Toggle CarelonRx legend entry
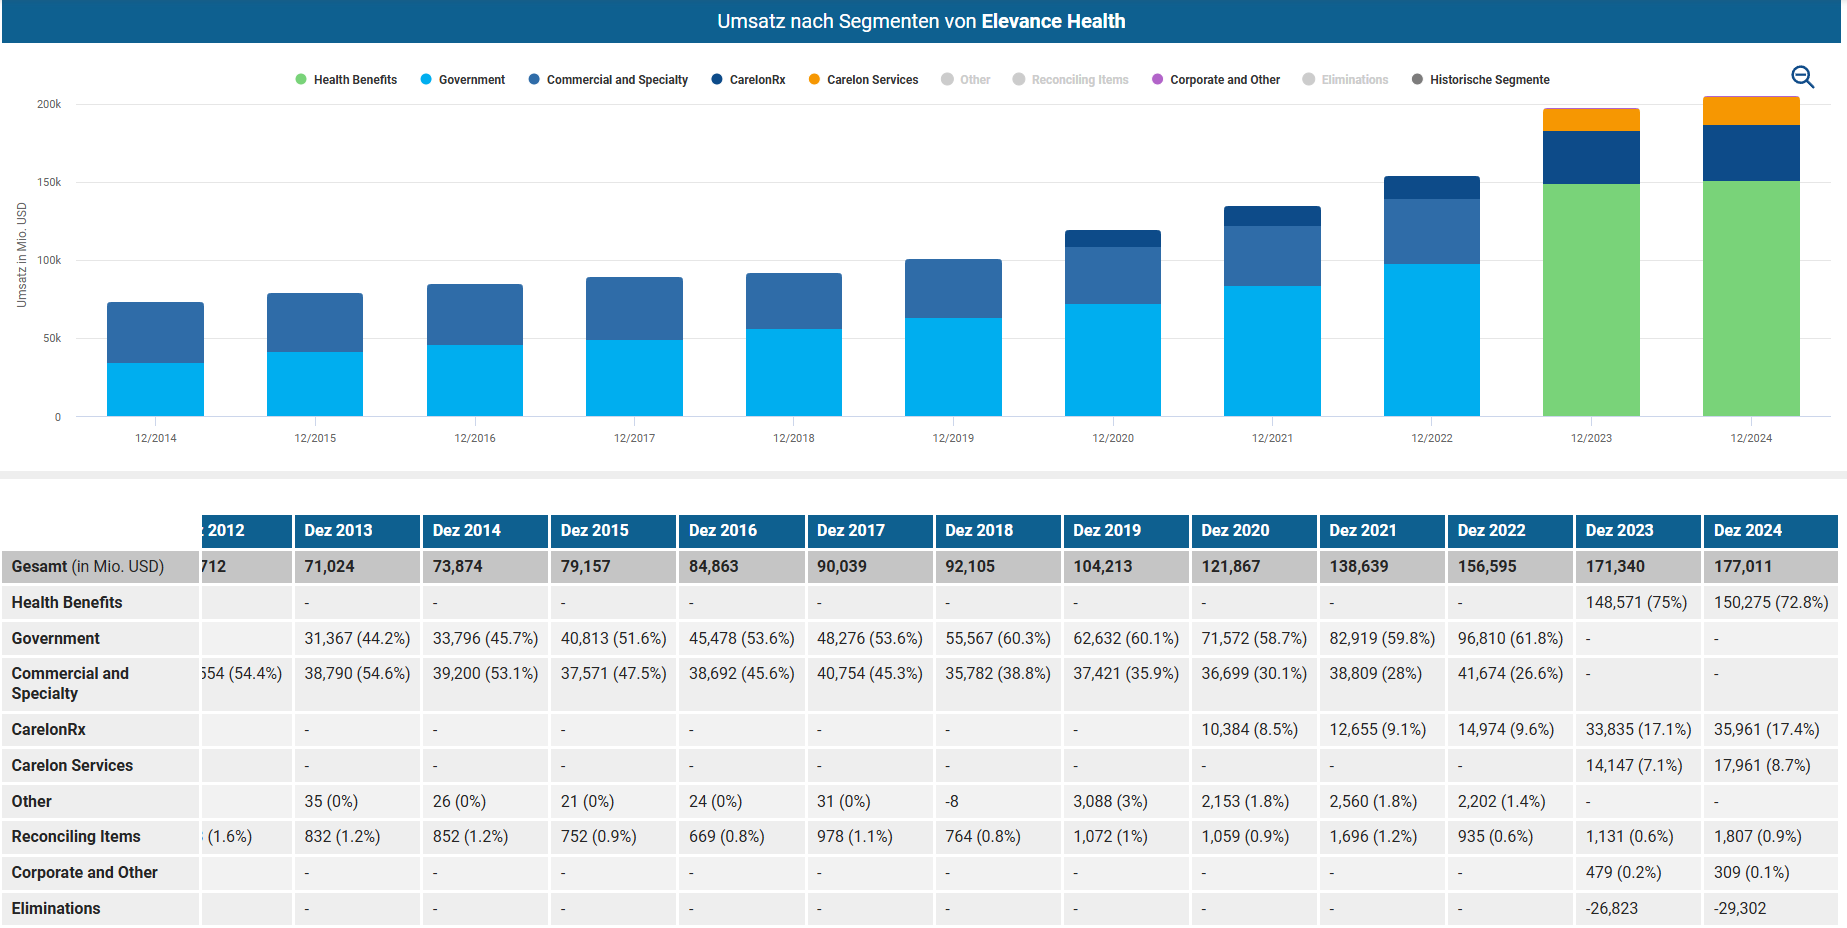 click(x=756, y=80)
